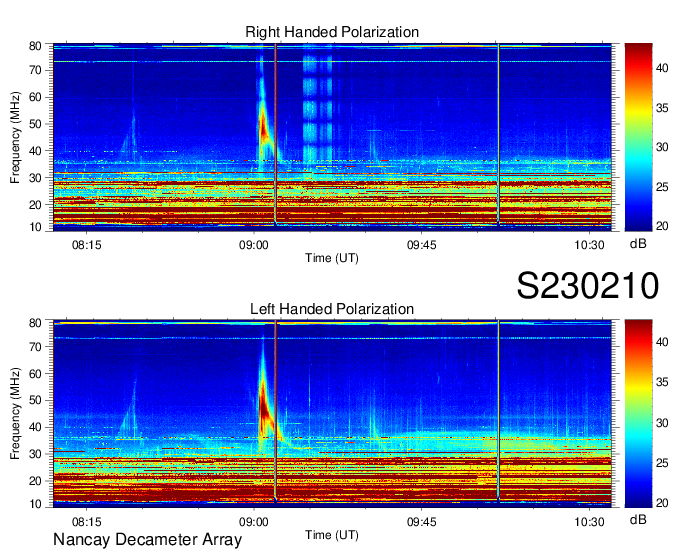Click the 30 dB label on Right Handed color bar

tap(662, 147)
